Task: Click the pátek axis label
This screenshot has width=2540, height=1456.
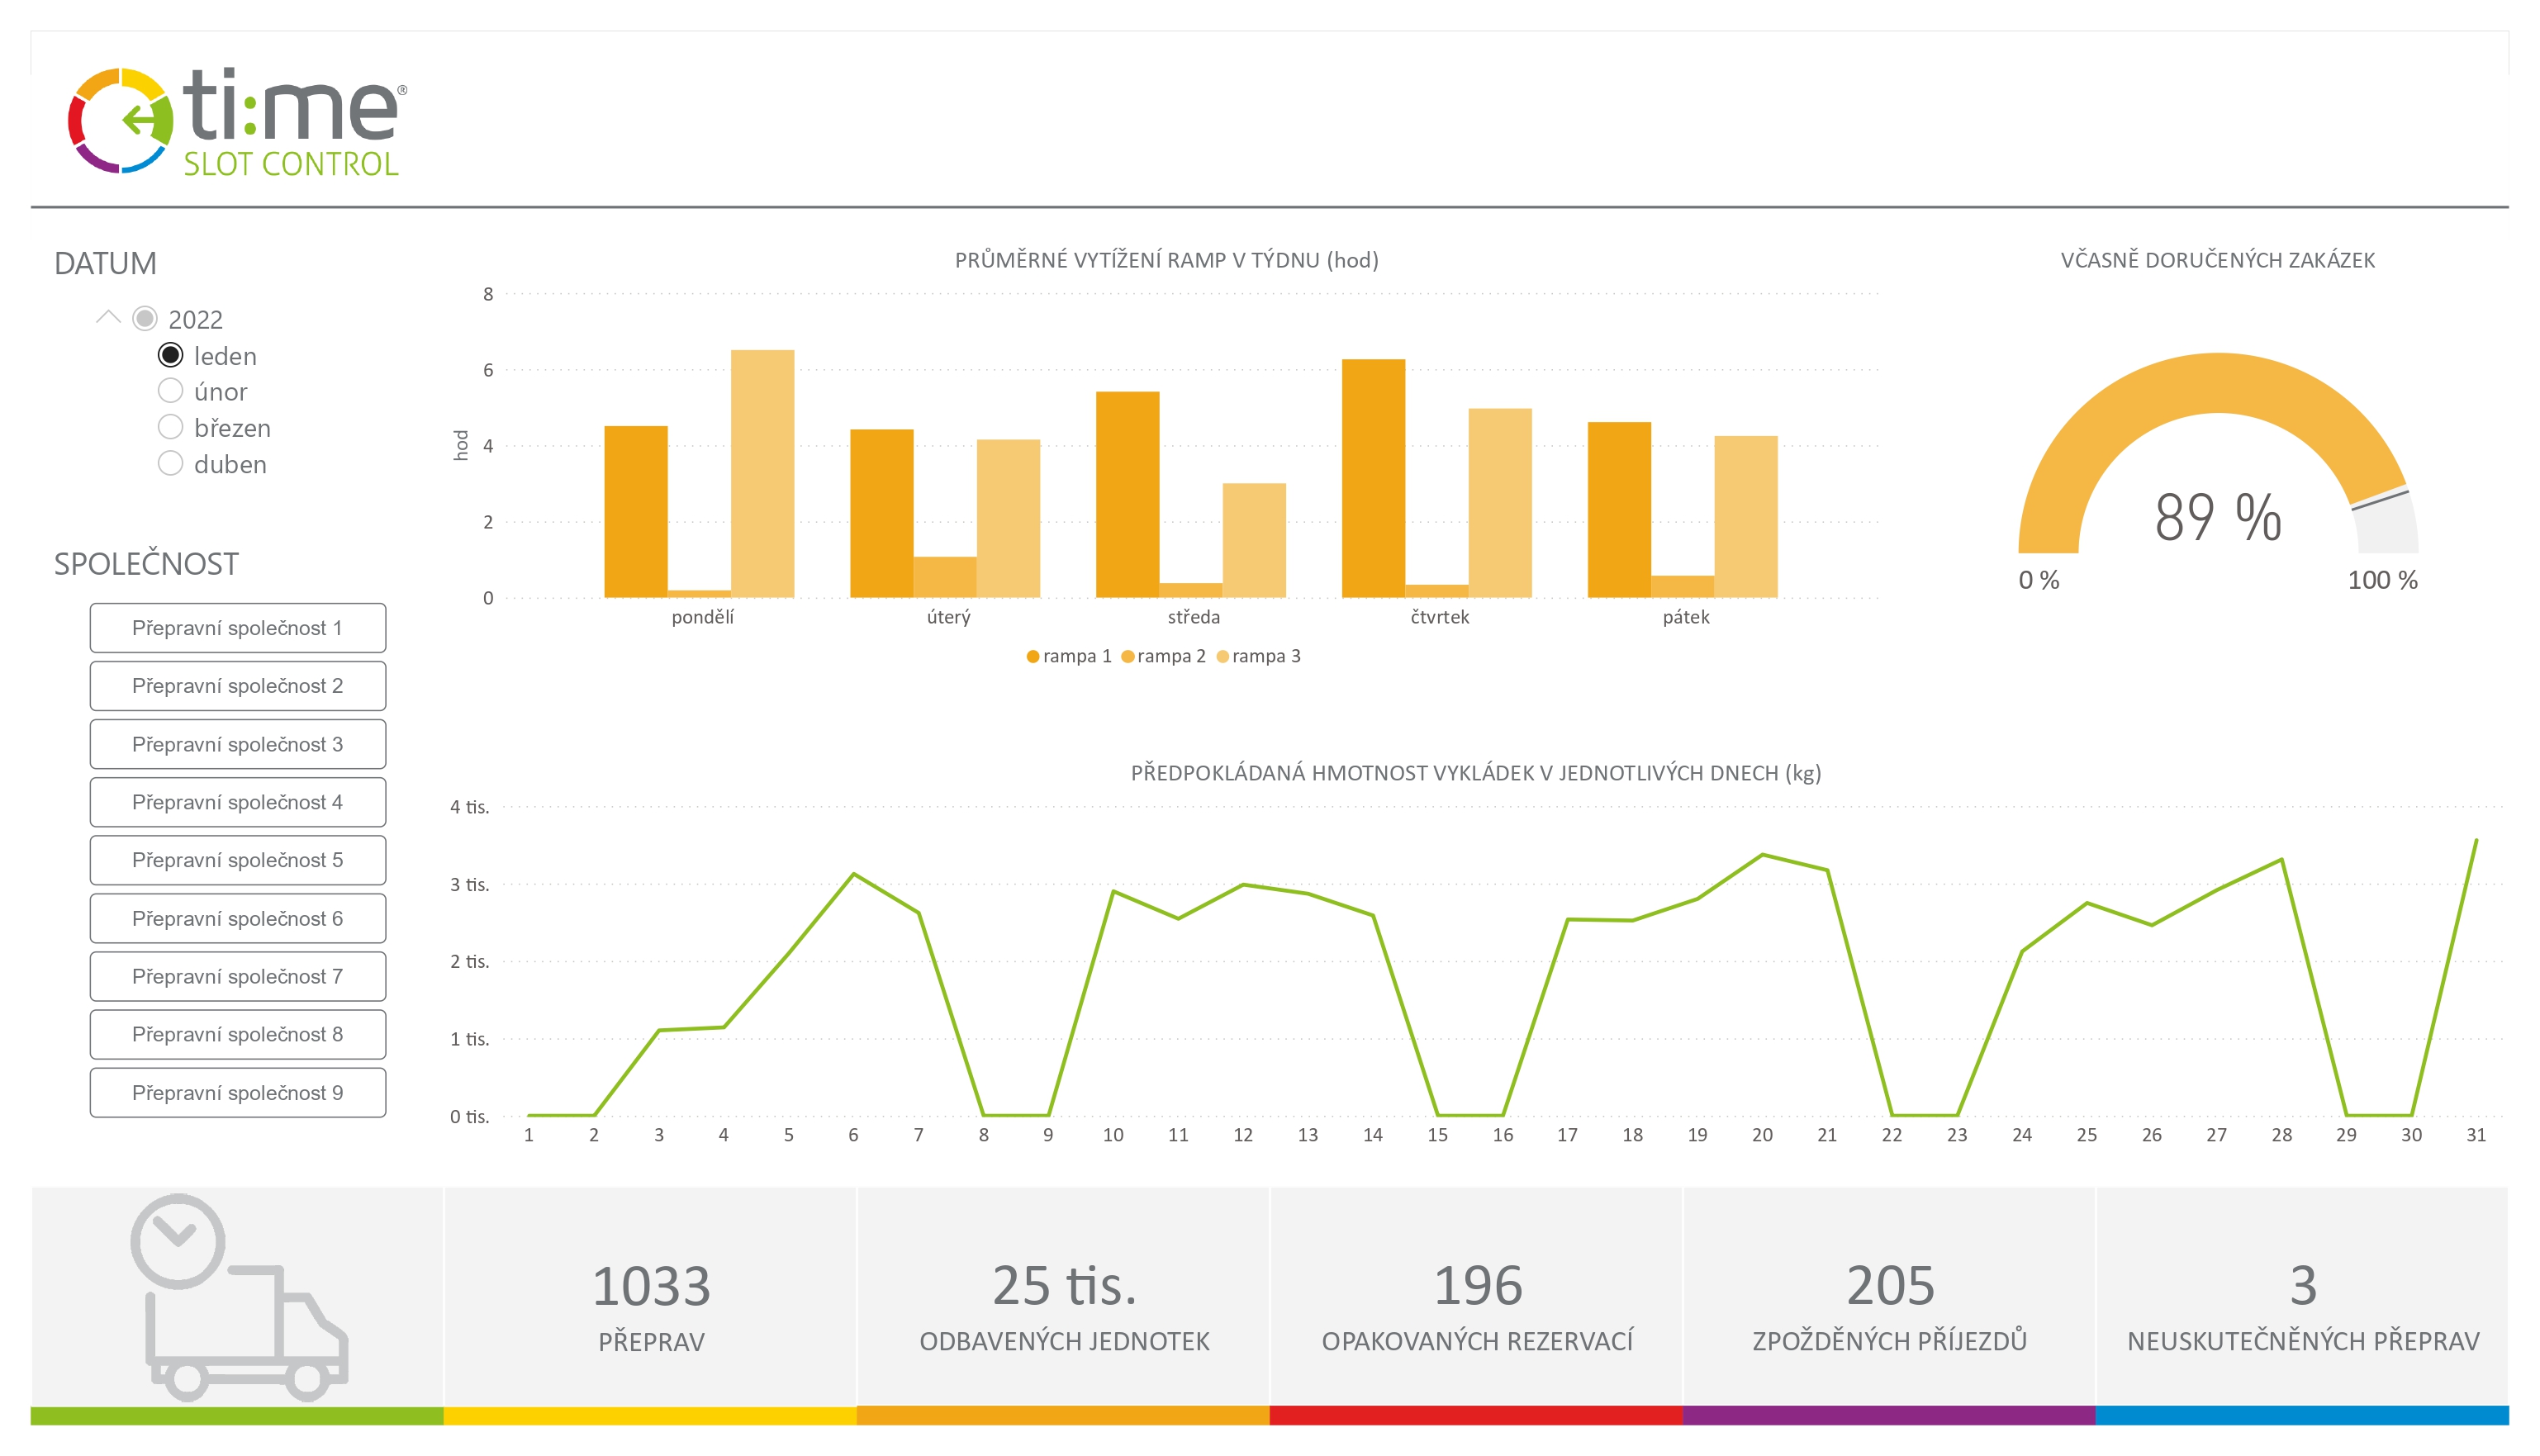Action: point(1686,617)
